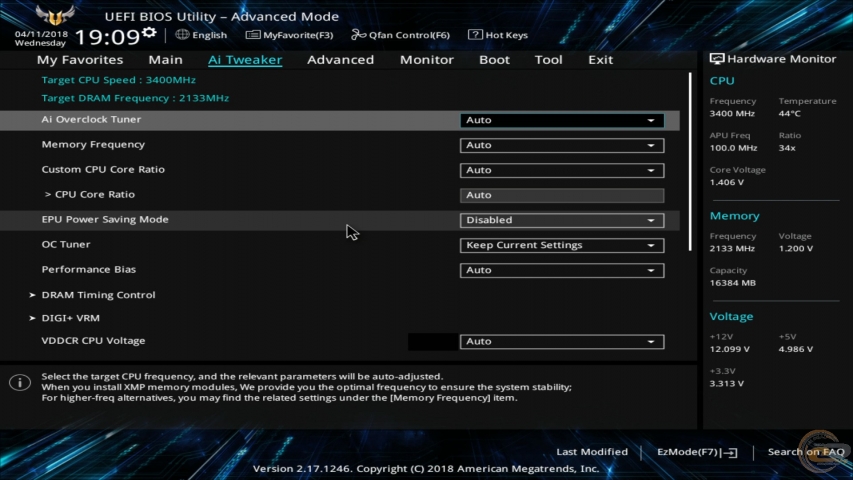Click +5V reading 4.986 V
The height and width of the screenshot is (480, 853).
coord(796,349)
